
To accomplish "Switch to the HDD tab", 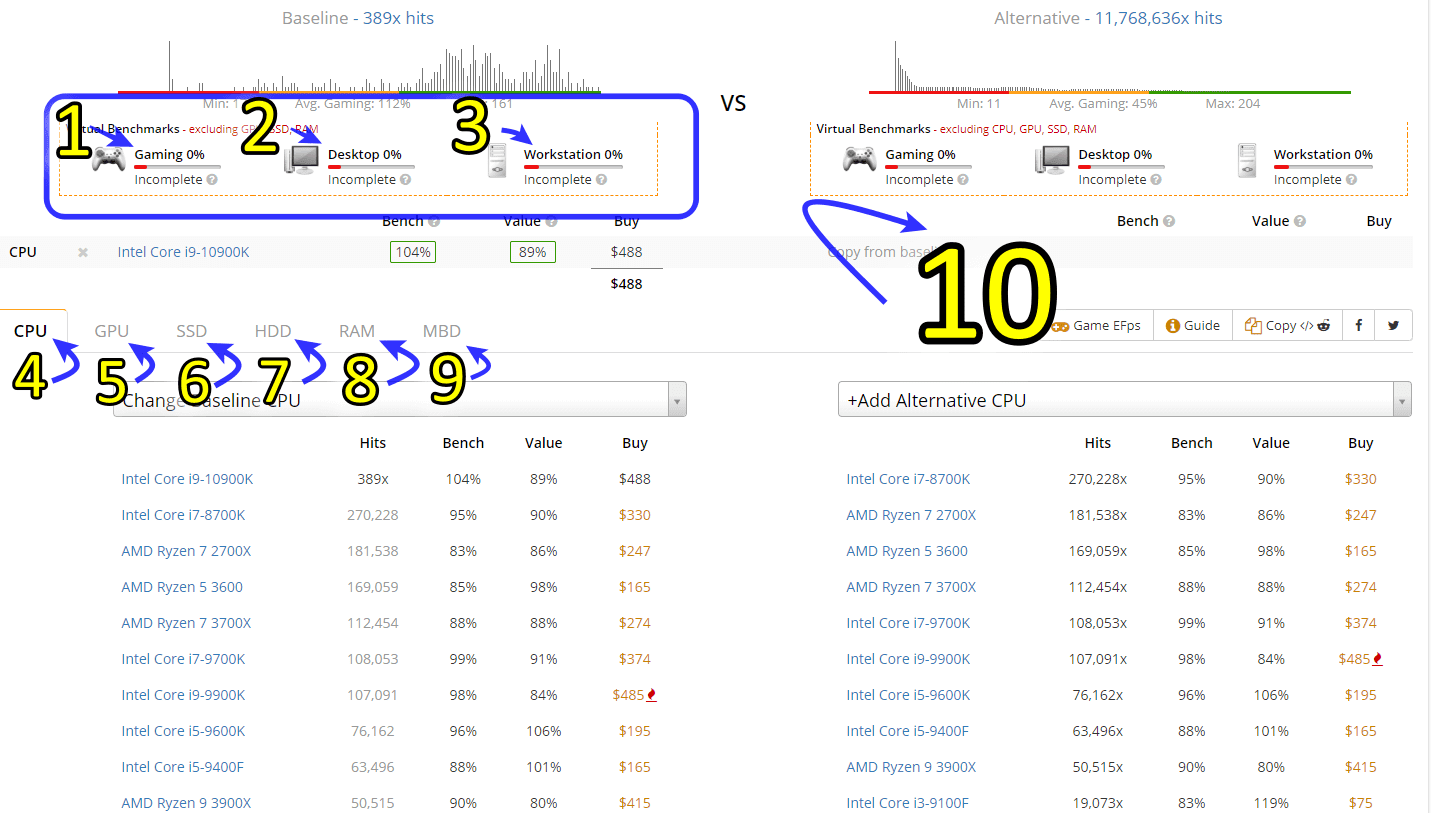I will 273,331.
